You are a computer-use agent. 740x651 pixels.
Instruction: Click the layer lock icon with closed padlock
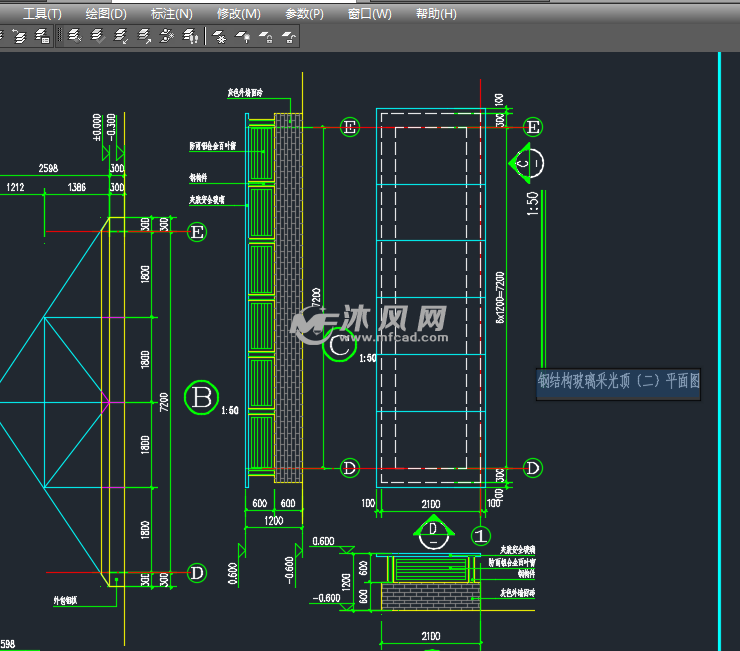point(266,37)
